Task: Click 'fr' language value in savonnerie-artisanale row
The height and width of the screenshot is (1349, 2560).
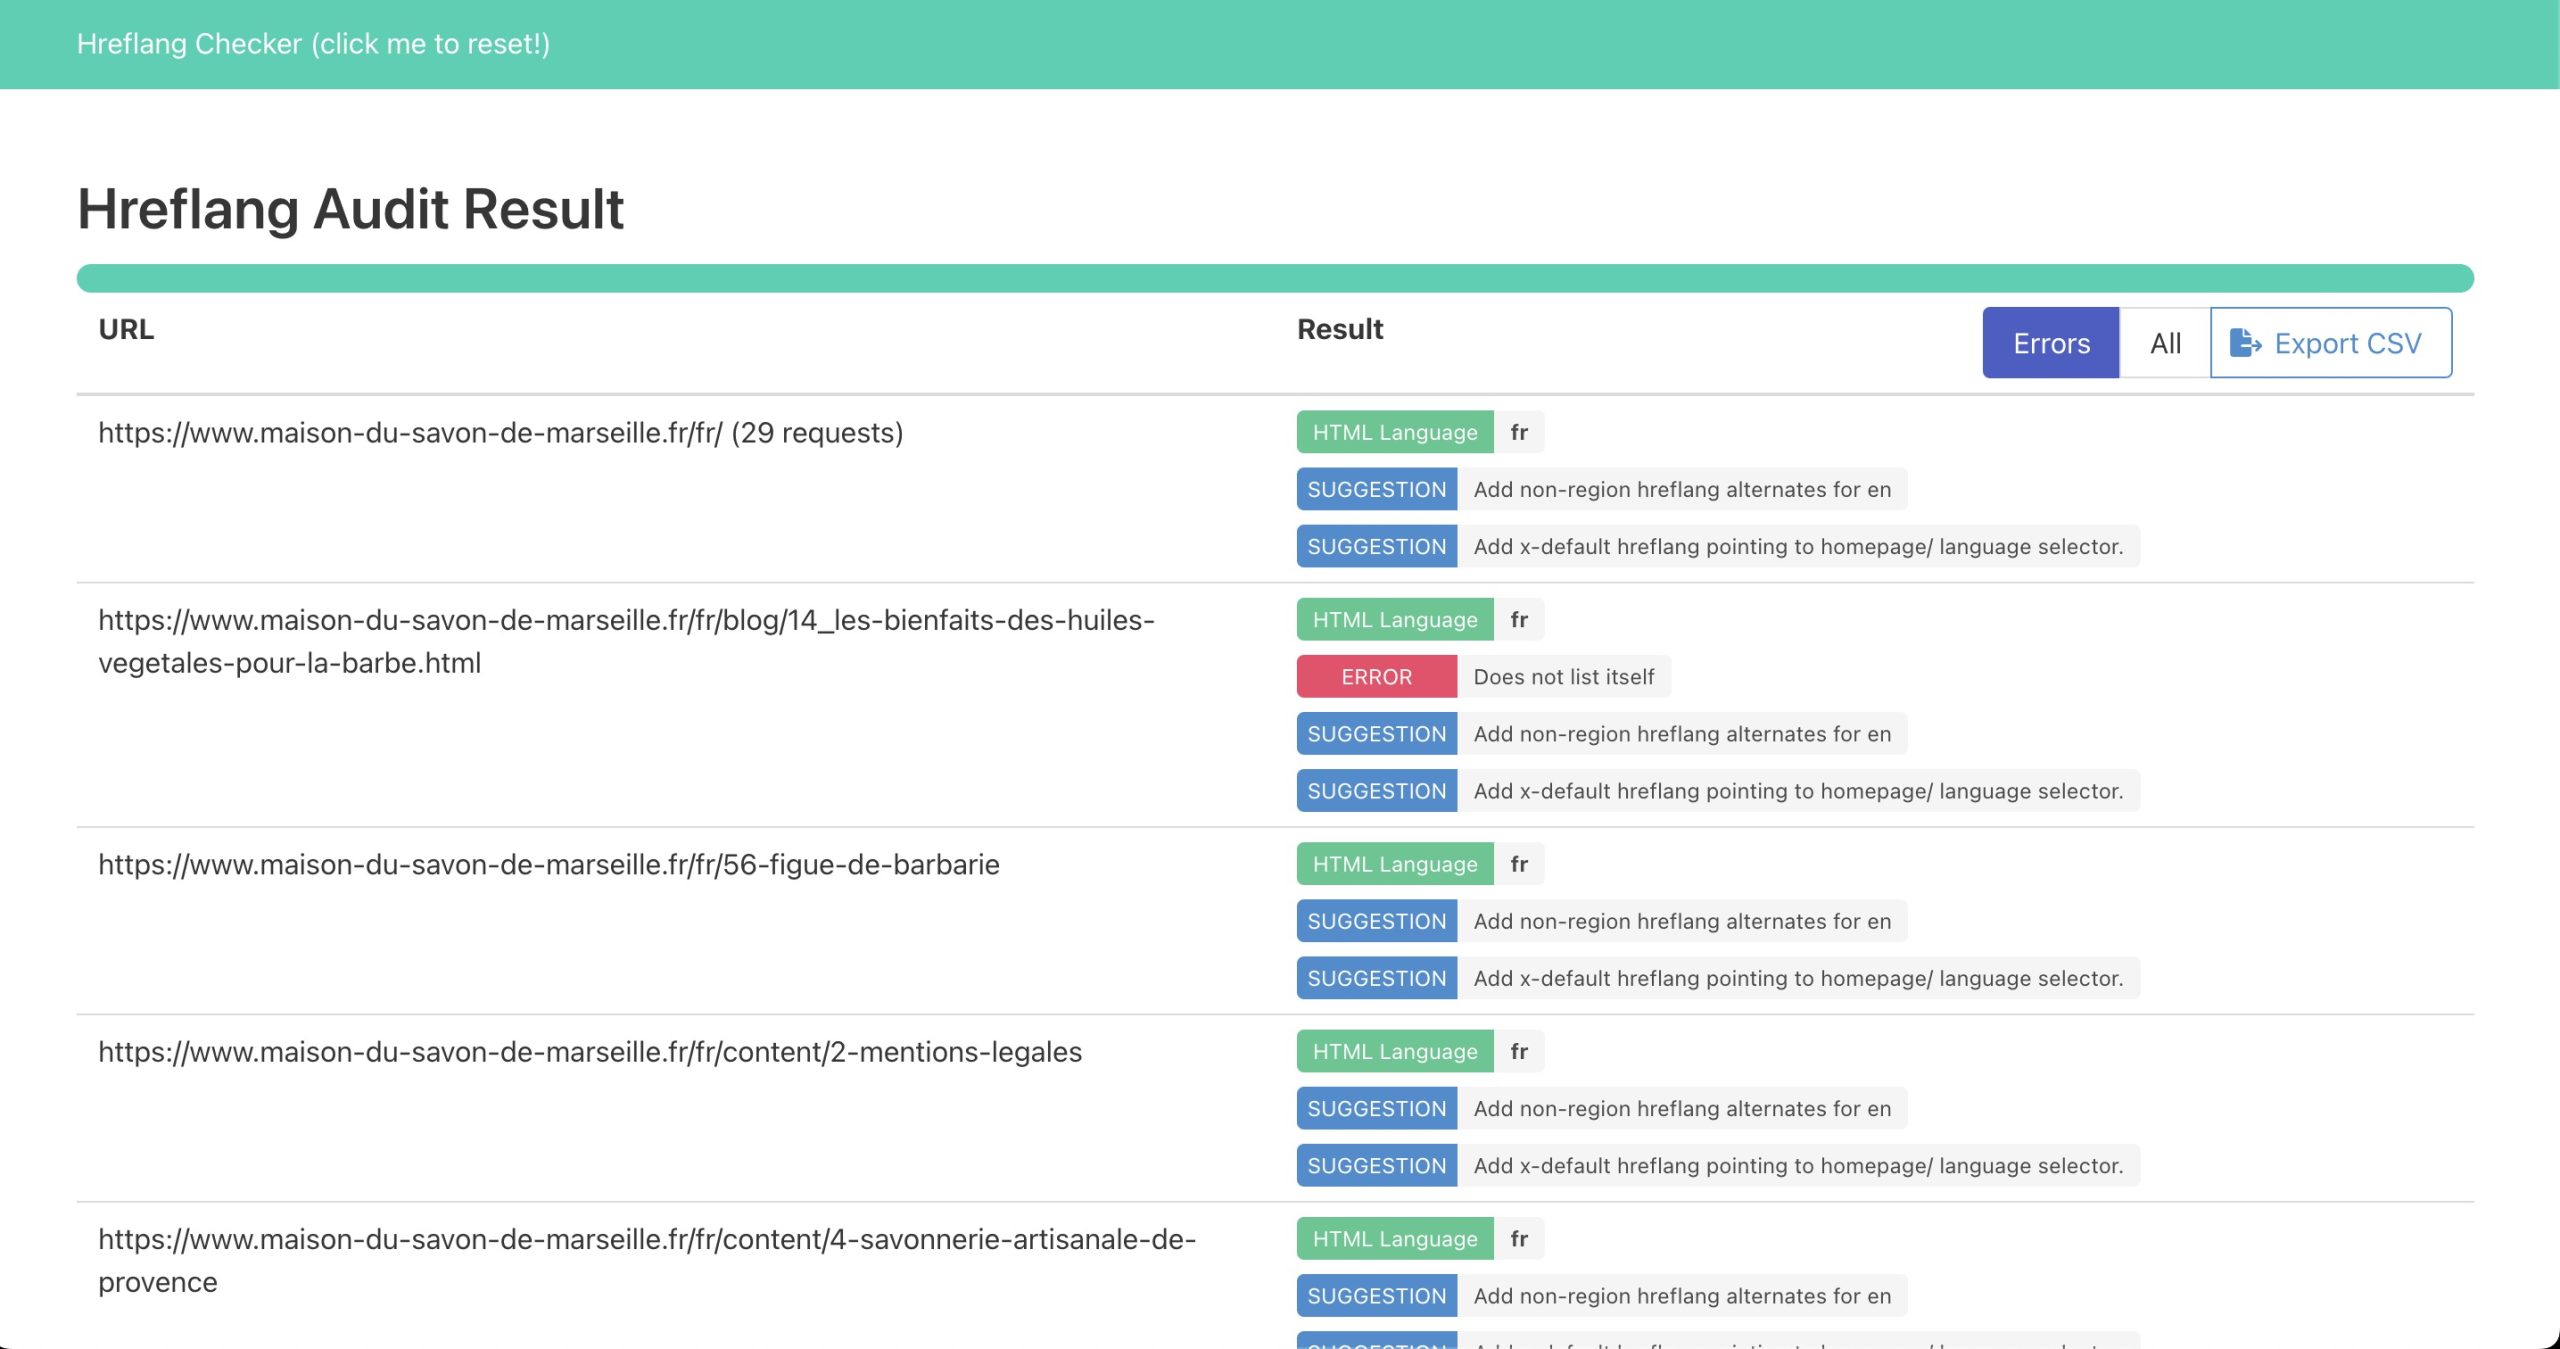Action: [1519, 1239]
